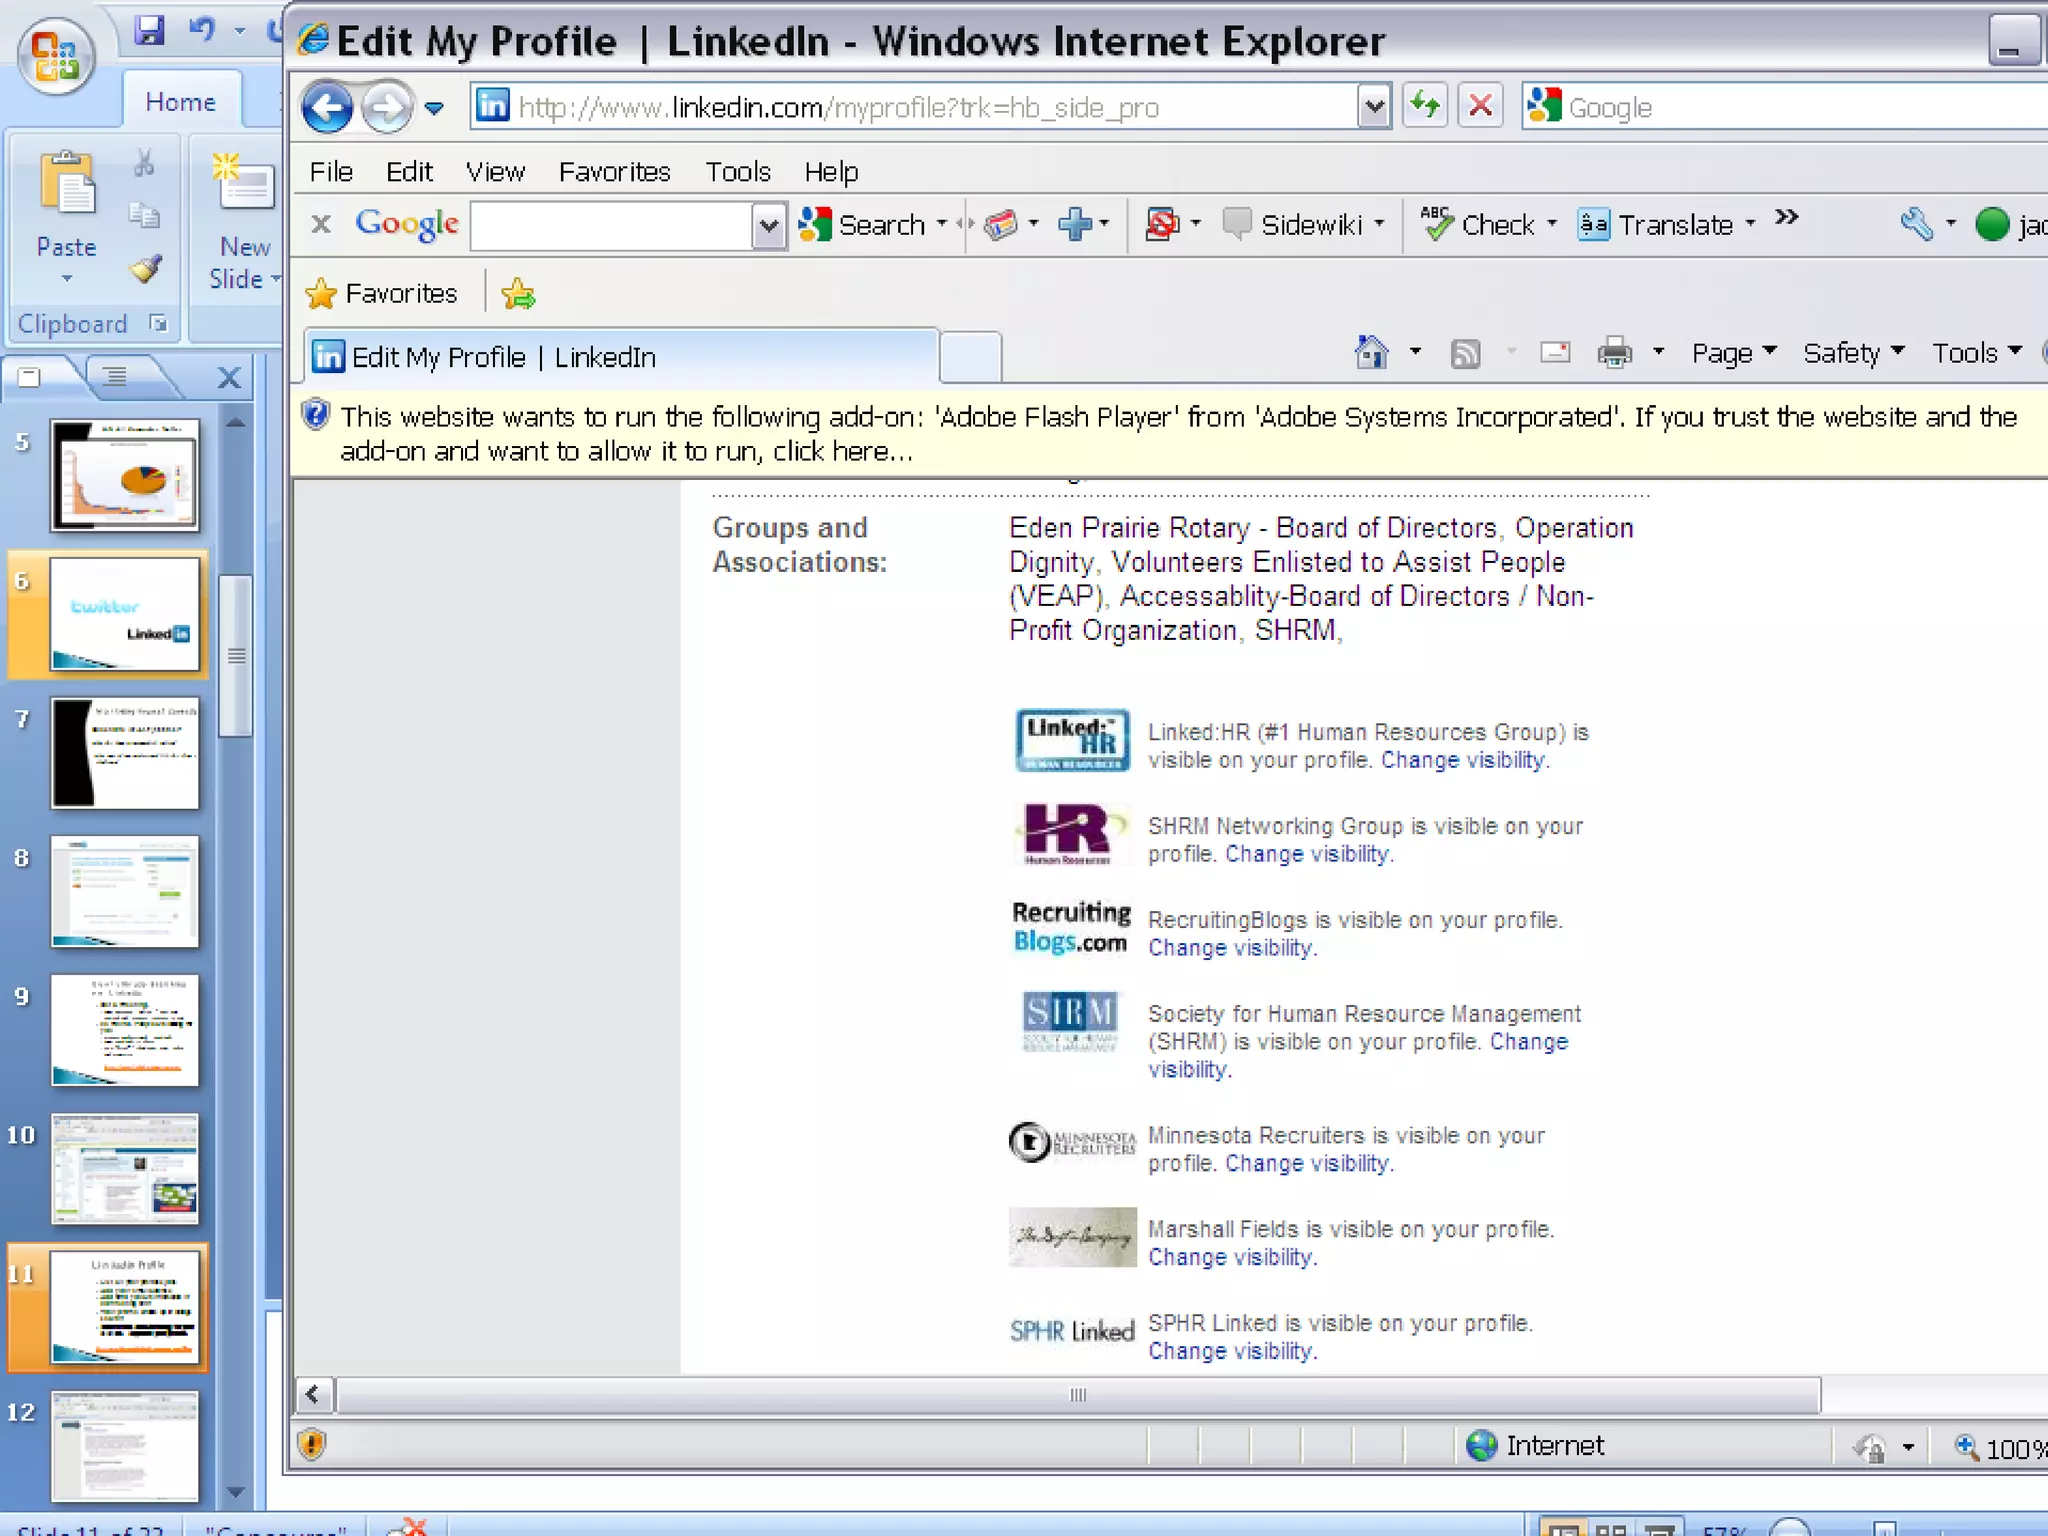
Task: Click the RSS feeds icon
Action: tap(1465, 353)
